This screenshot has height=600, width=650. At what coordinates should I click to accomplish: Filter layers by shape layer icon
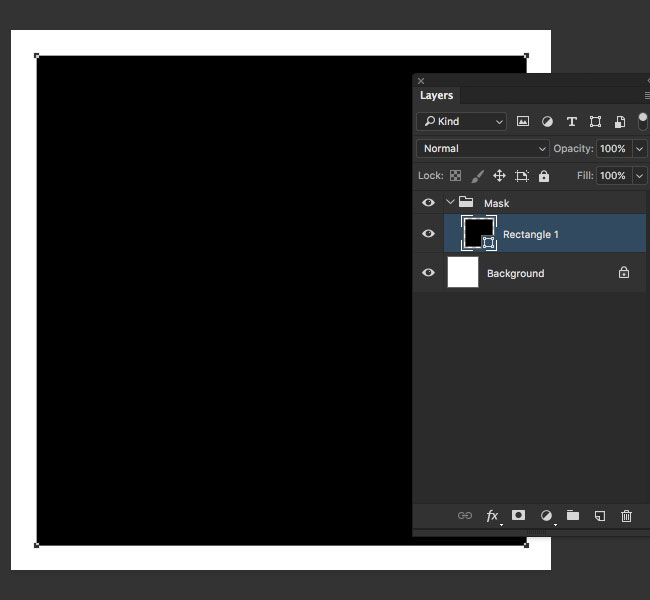pyautogui.click(x=595, y=121)
